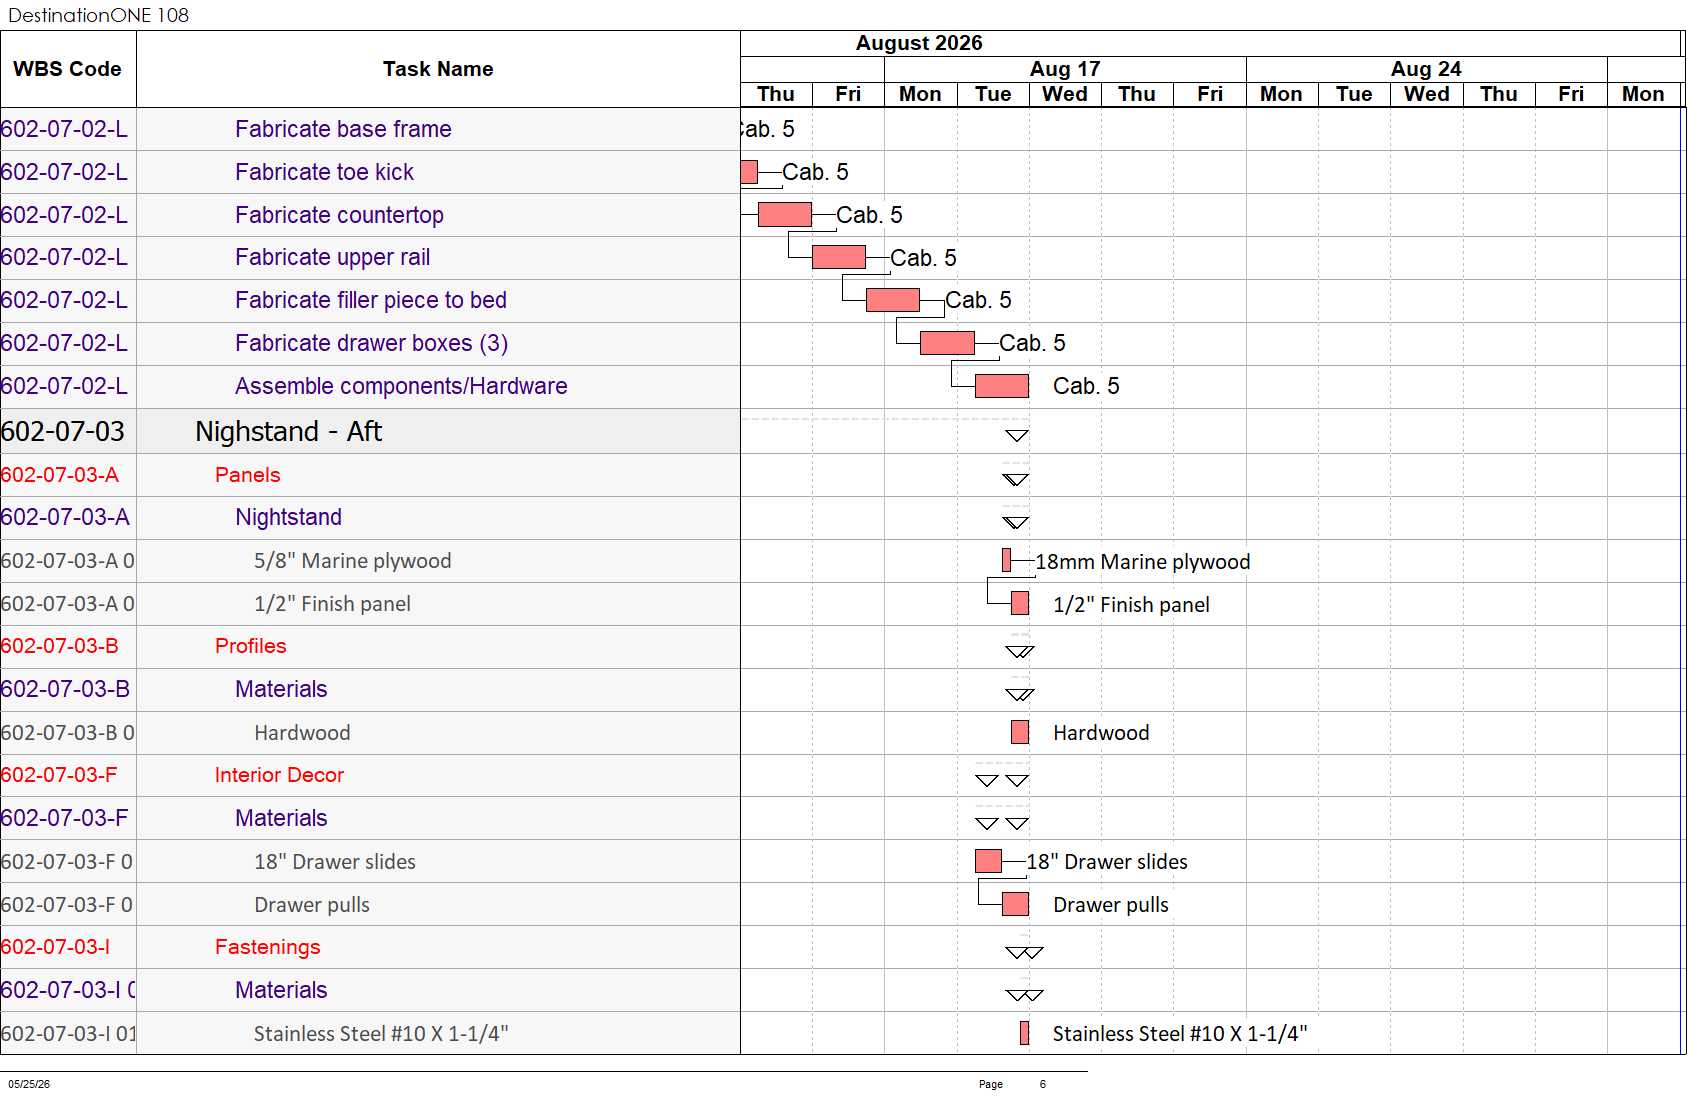Click the Task Name column header
This screenshot has height=1097, width=1687.
[438, 69]
